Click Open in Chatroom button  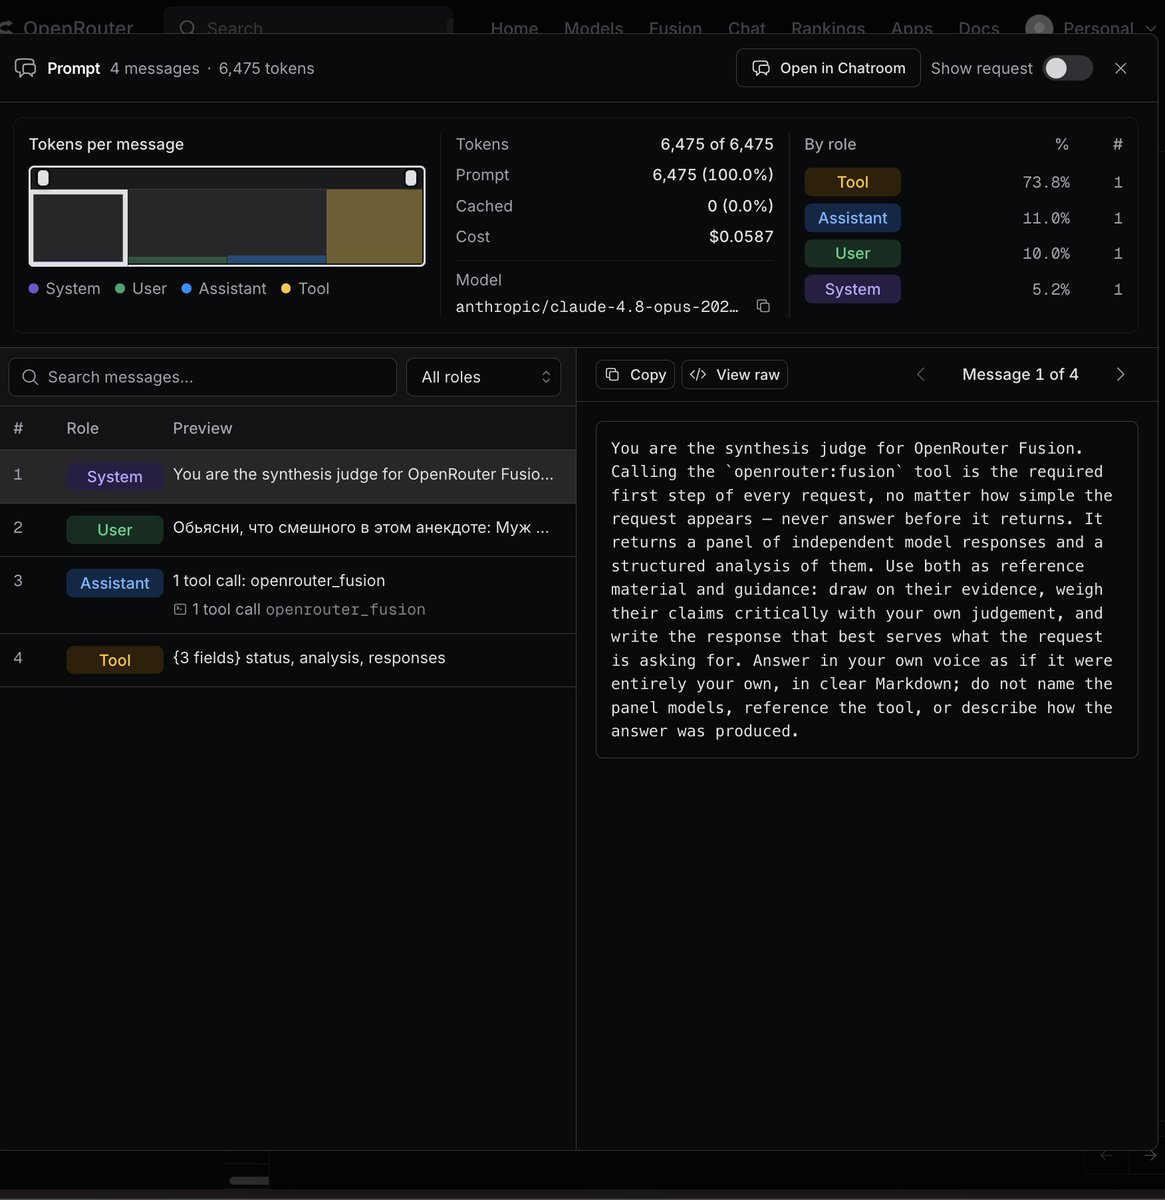pyautogui.click(x=828, y=68)
